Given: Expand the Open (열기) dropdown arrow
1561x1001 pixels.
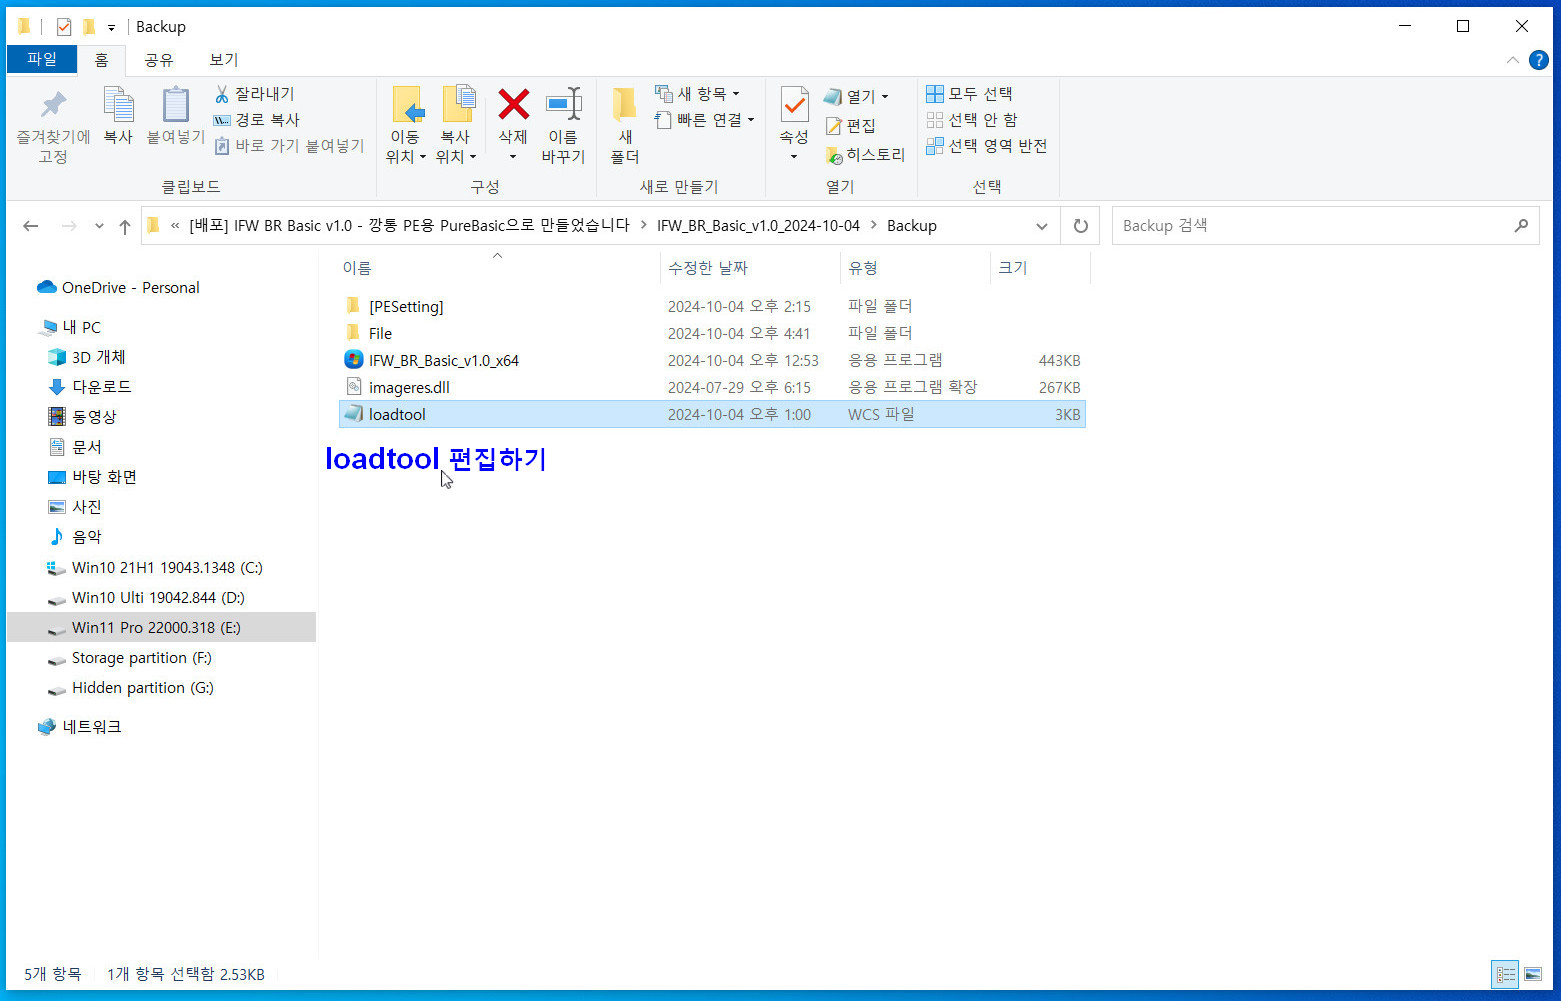Looking at the screenshot, I should [x=885, y=97].
